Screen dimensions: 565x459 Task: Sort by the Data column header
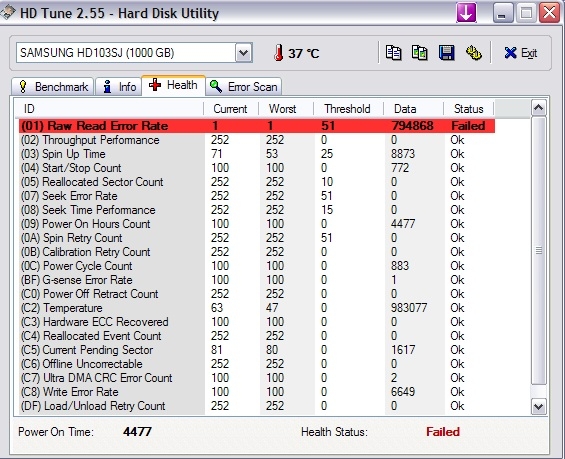pos(413,108)
